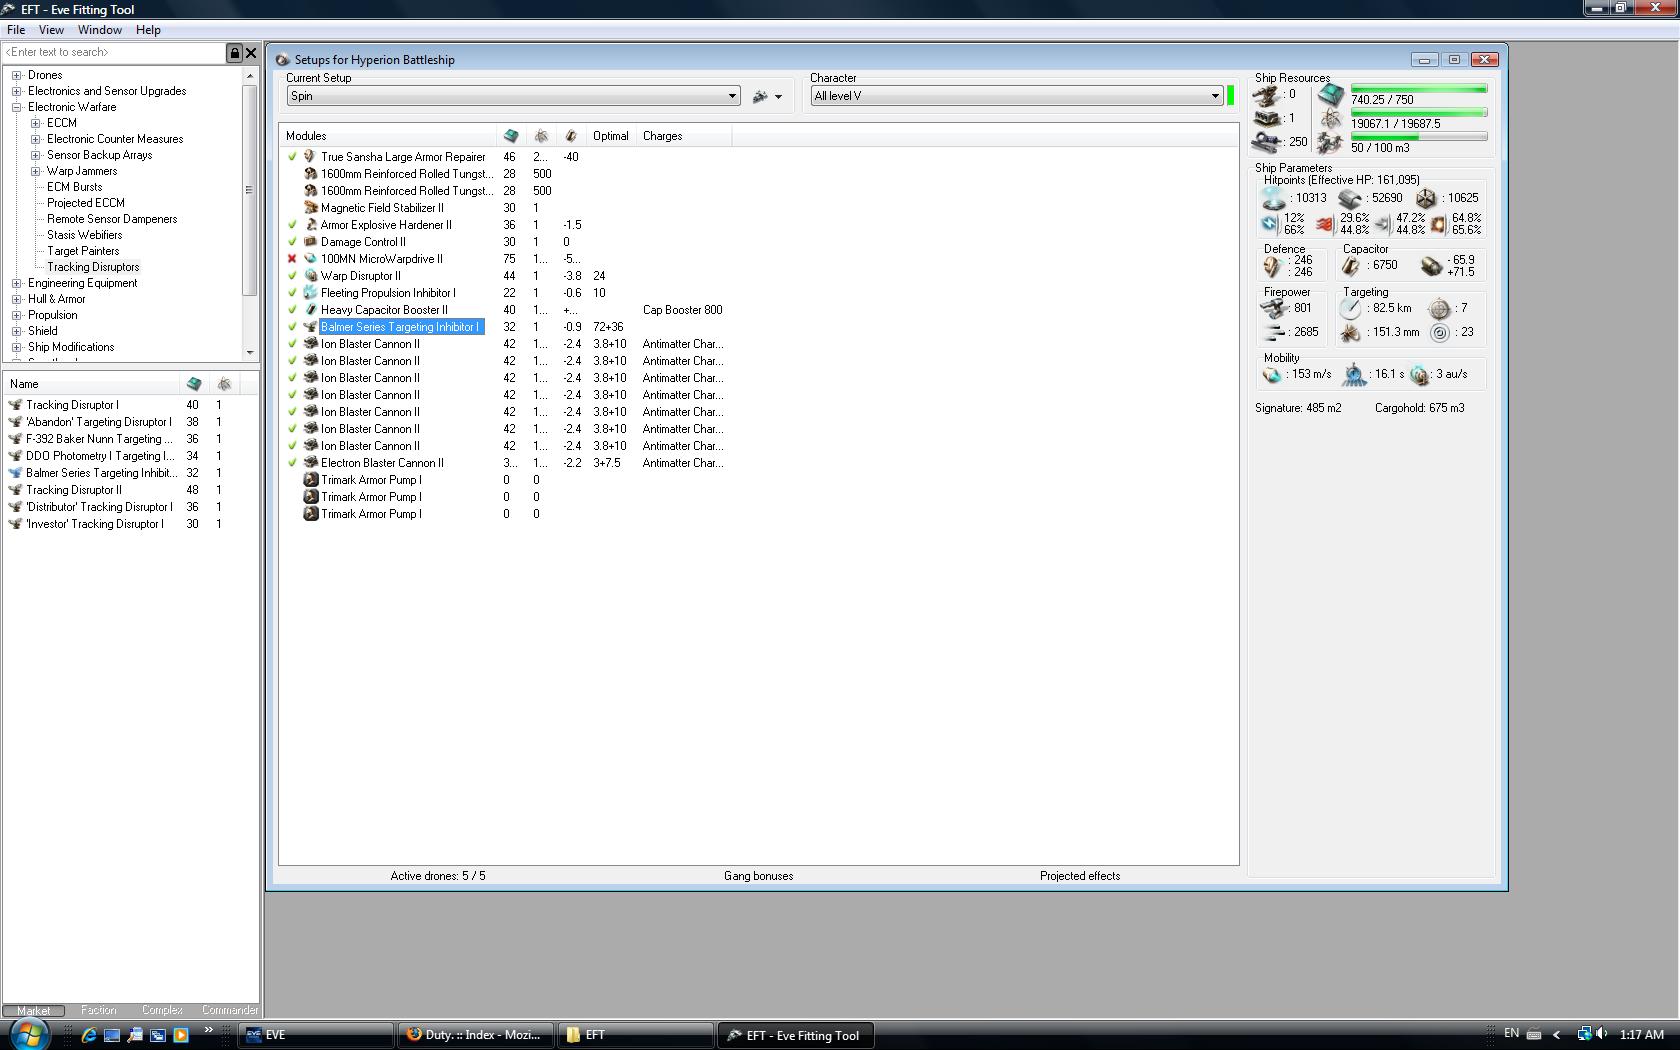This screenshot has width=1680, height=1050.
Task: Click the Active drones 5 / 5 button
Action: 438,876
